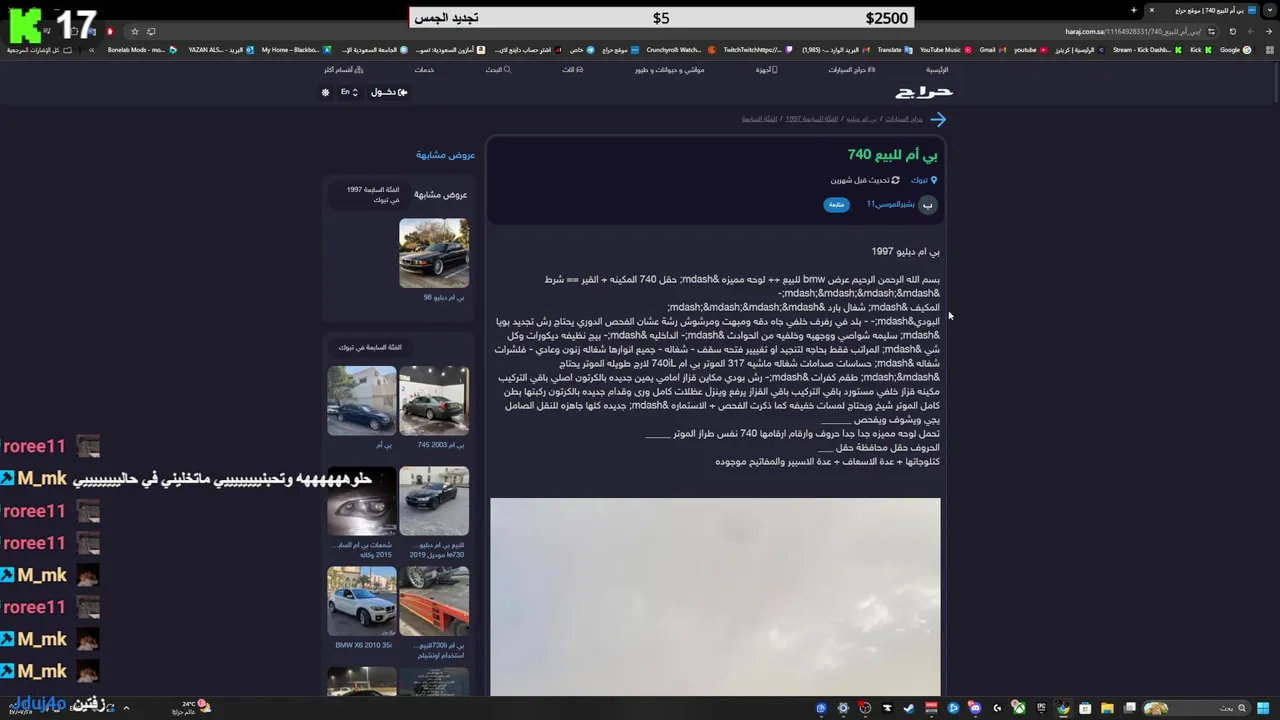Open the Haraj logo home link
Image resolution: width=1280 pixels, height=720 pixels.
click(924, 92)
